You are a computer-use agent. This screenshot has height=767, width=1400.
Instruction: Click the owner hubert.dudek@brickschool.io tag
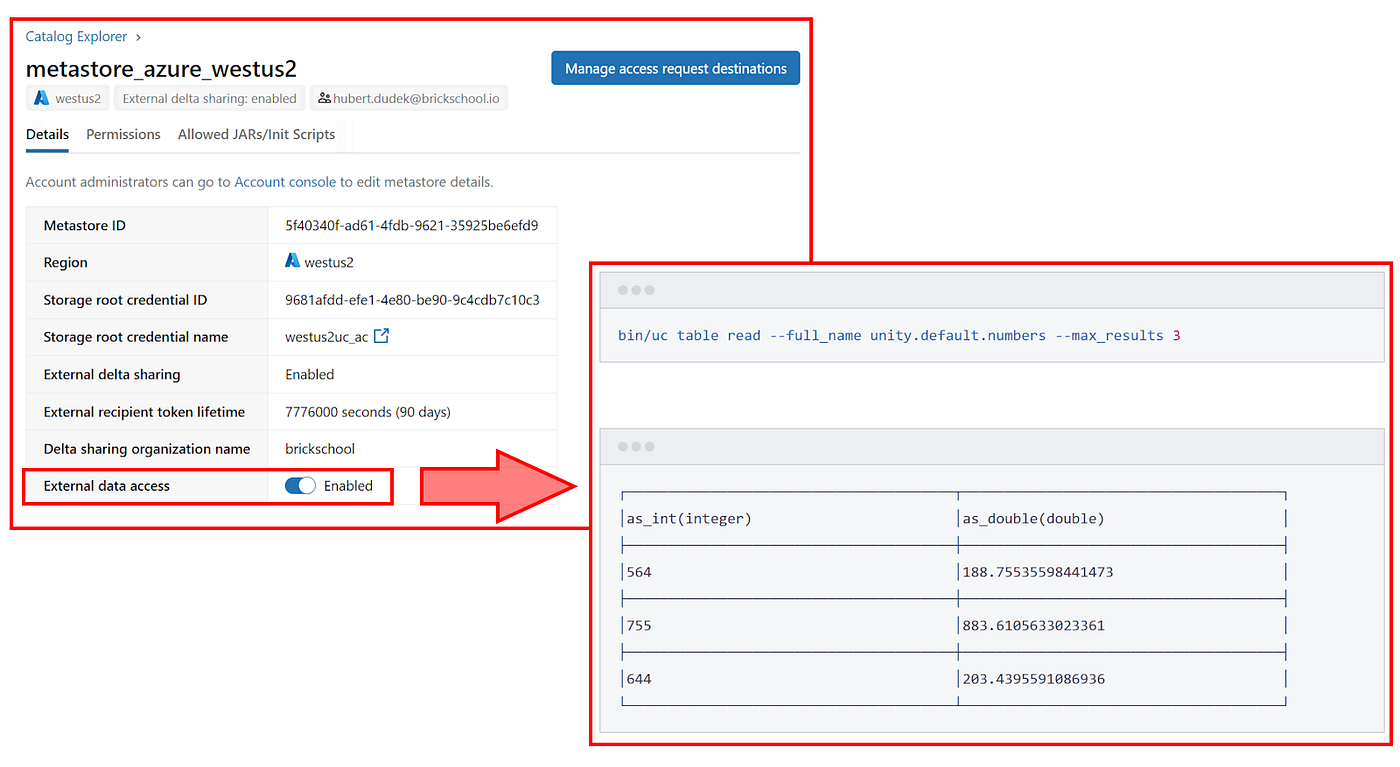coord(410,98)
